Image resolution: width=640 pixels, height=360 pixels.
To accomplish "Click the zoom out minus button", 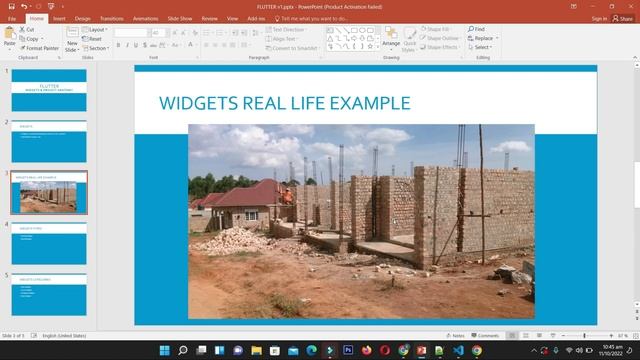I will coord(563,336).
